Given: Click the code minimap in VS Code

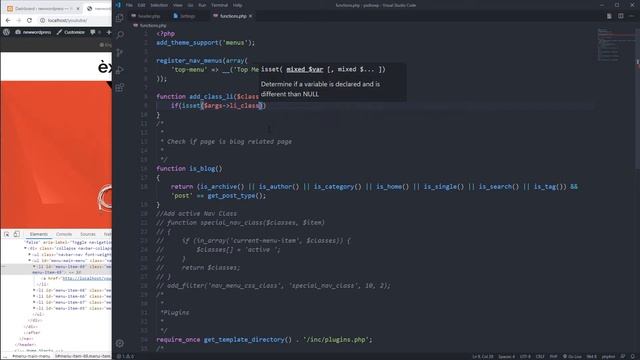Looking at the screenshot, I should tap(615, 45).
